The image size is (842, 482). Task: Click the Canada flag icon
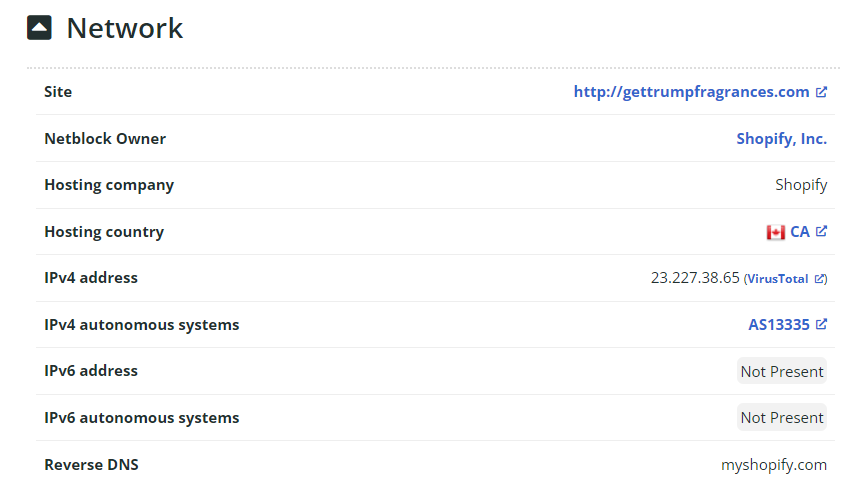pyautogui.click(x=775, y=232)
